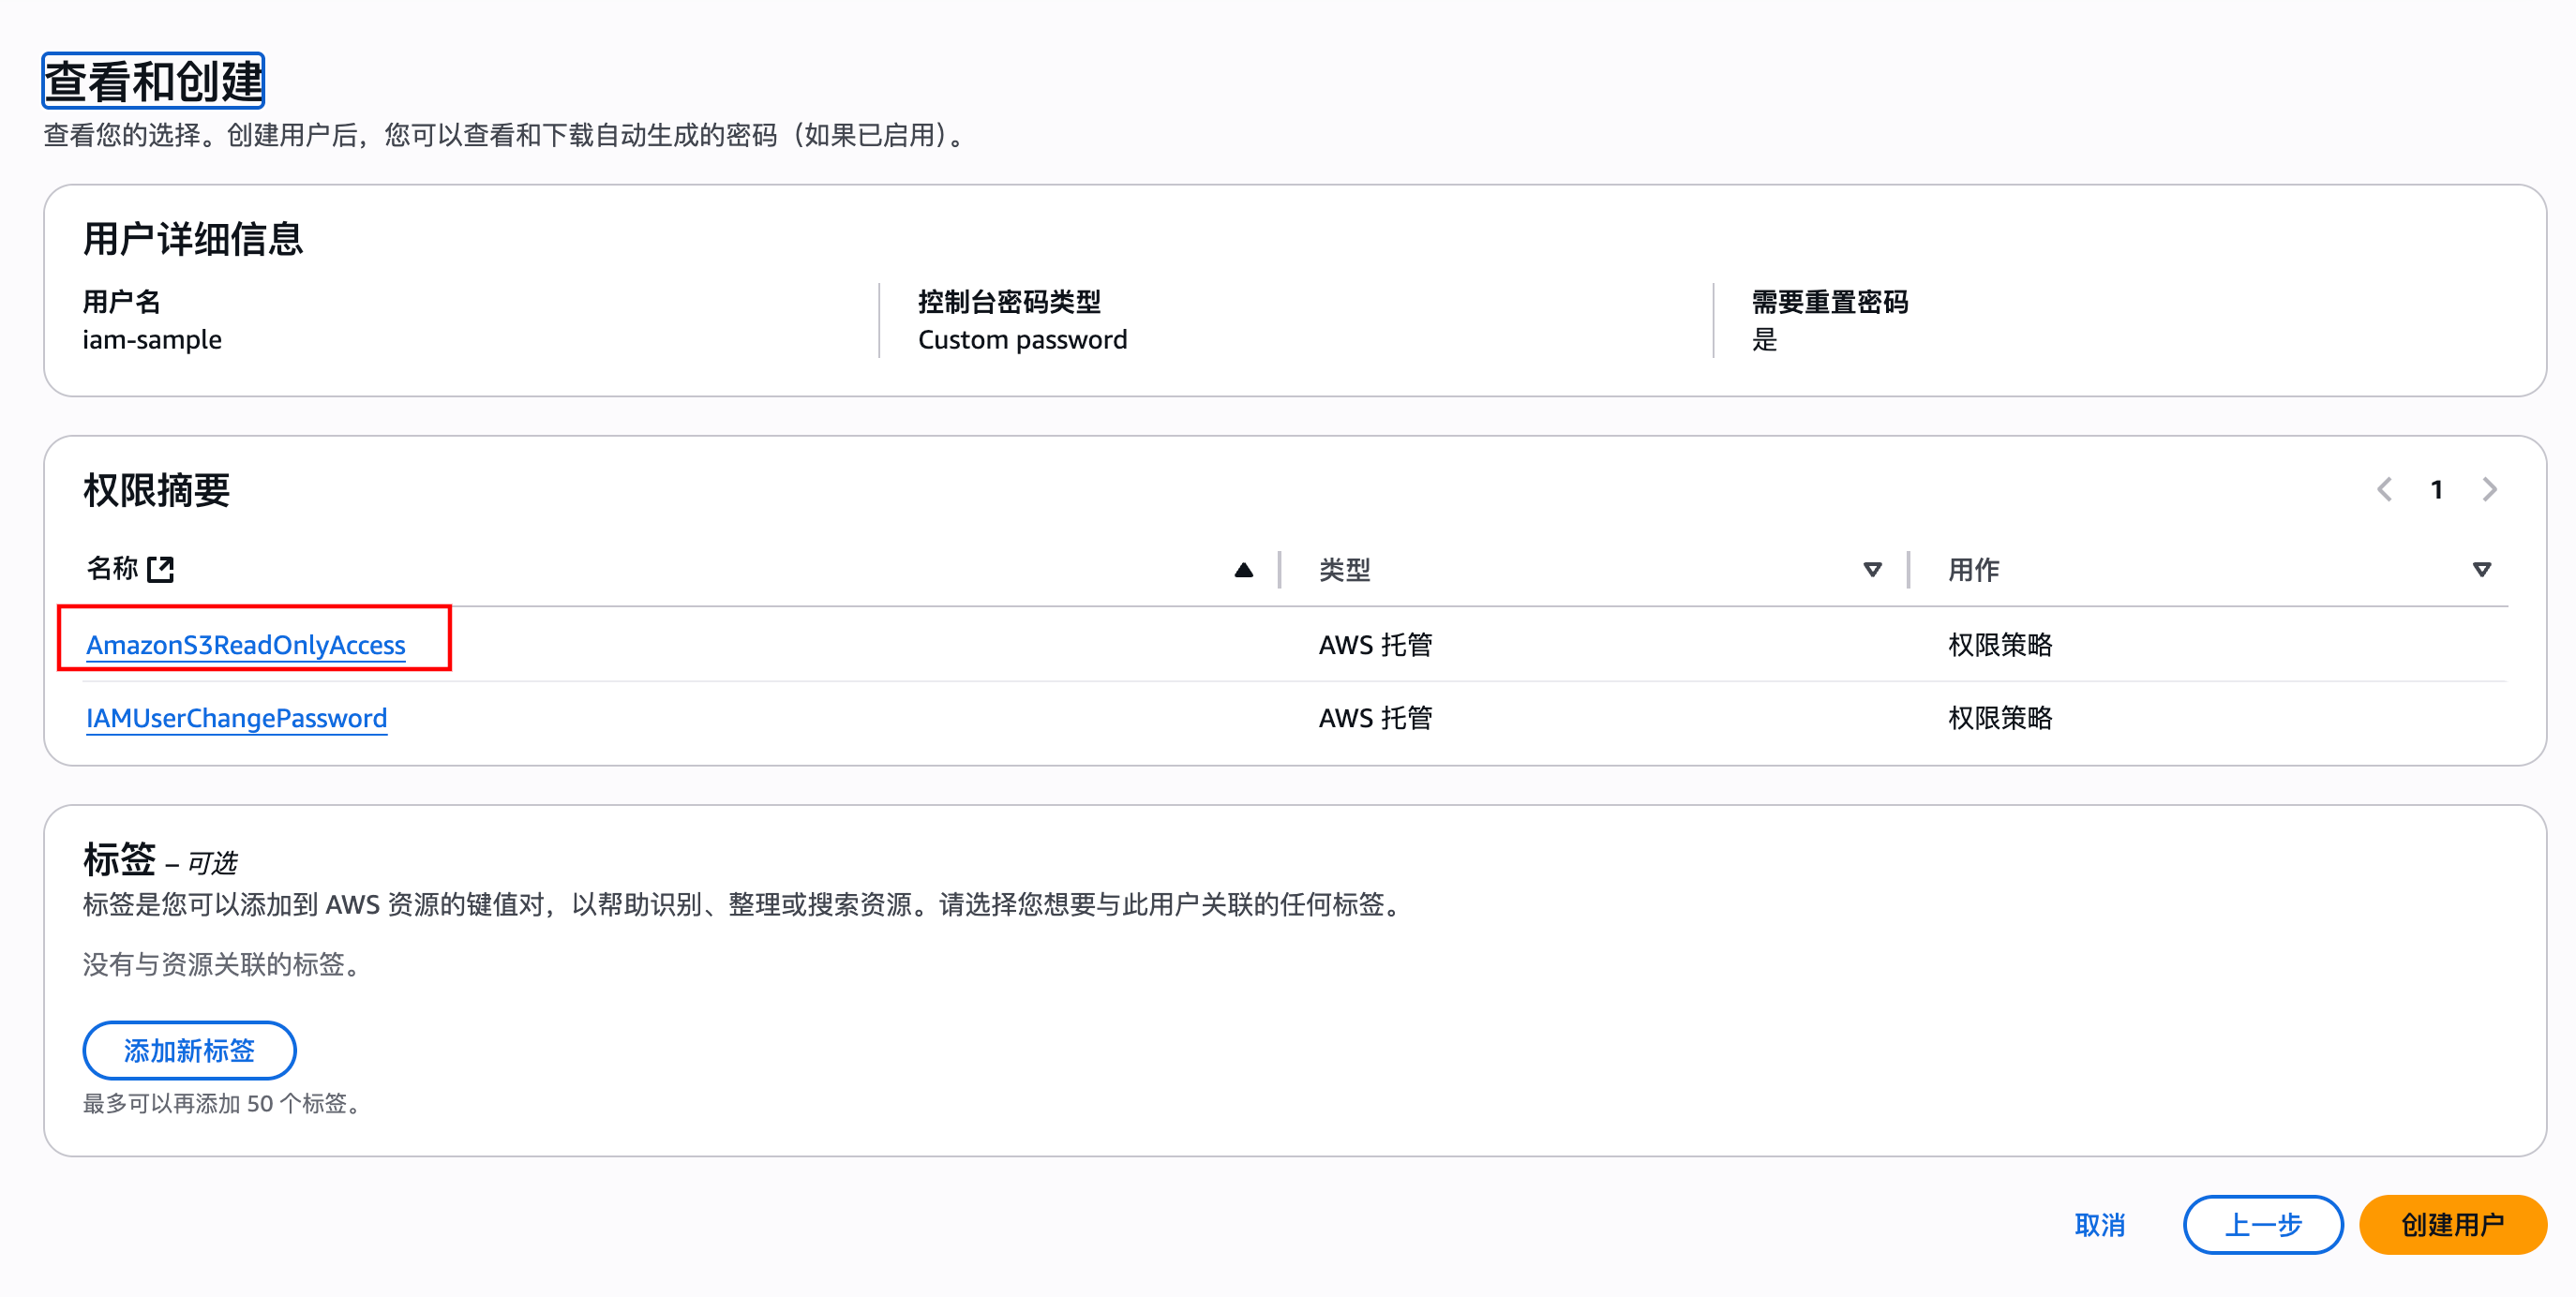Screen dimensions: 2576x1297
Task: Click the AWS 托管 type cell for AmazonS3ReadOnlyAccess
Action: [x=1375, y=644]
